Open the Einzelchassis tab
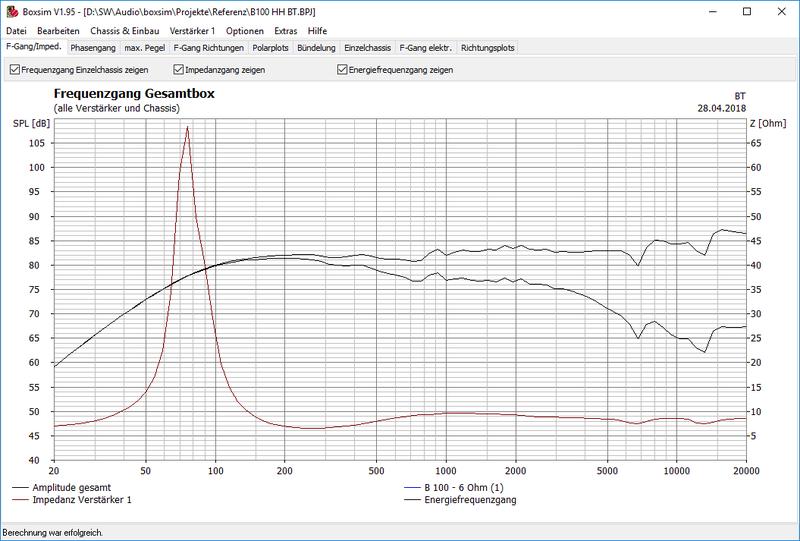Image resolution: width=800 pixels, height=541 pixels. point(367,48)
